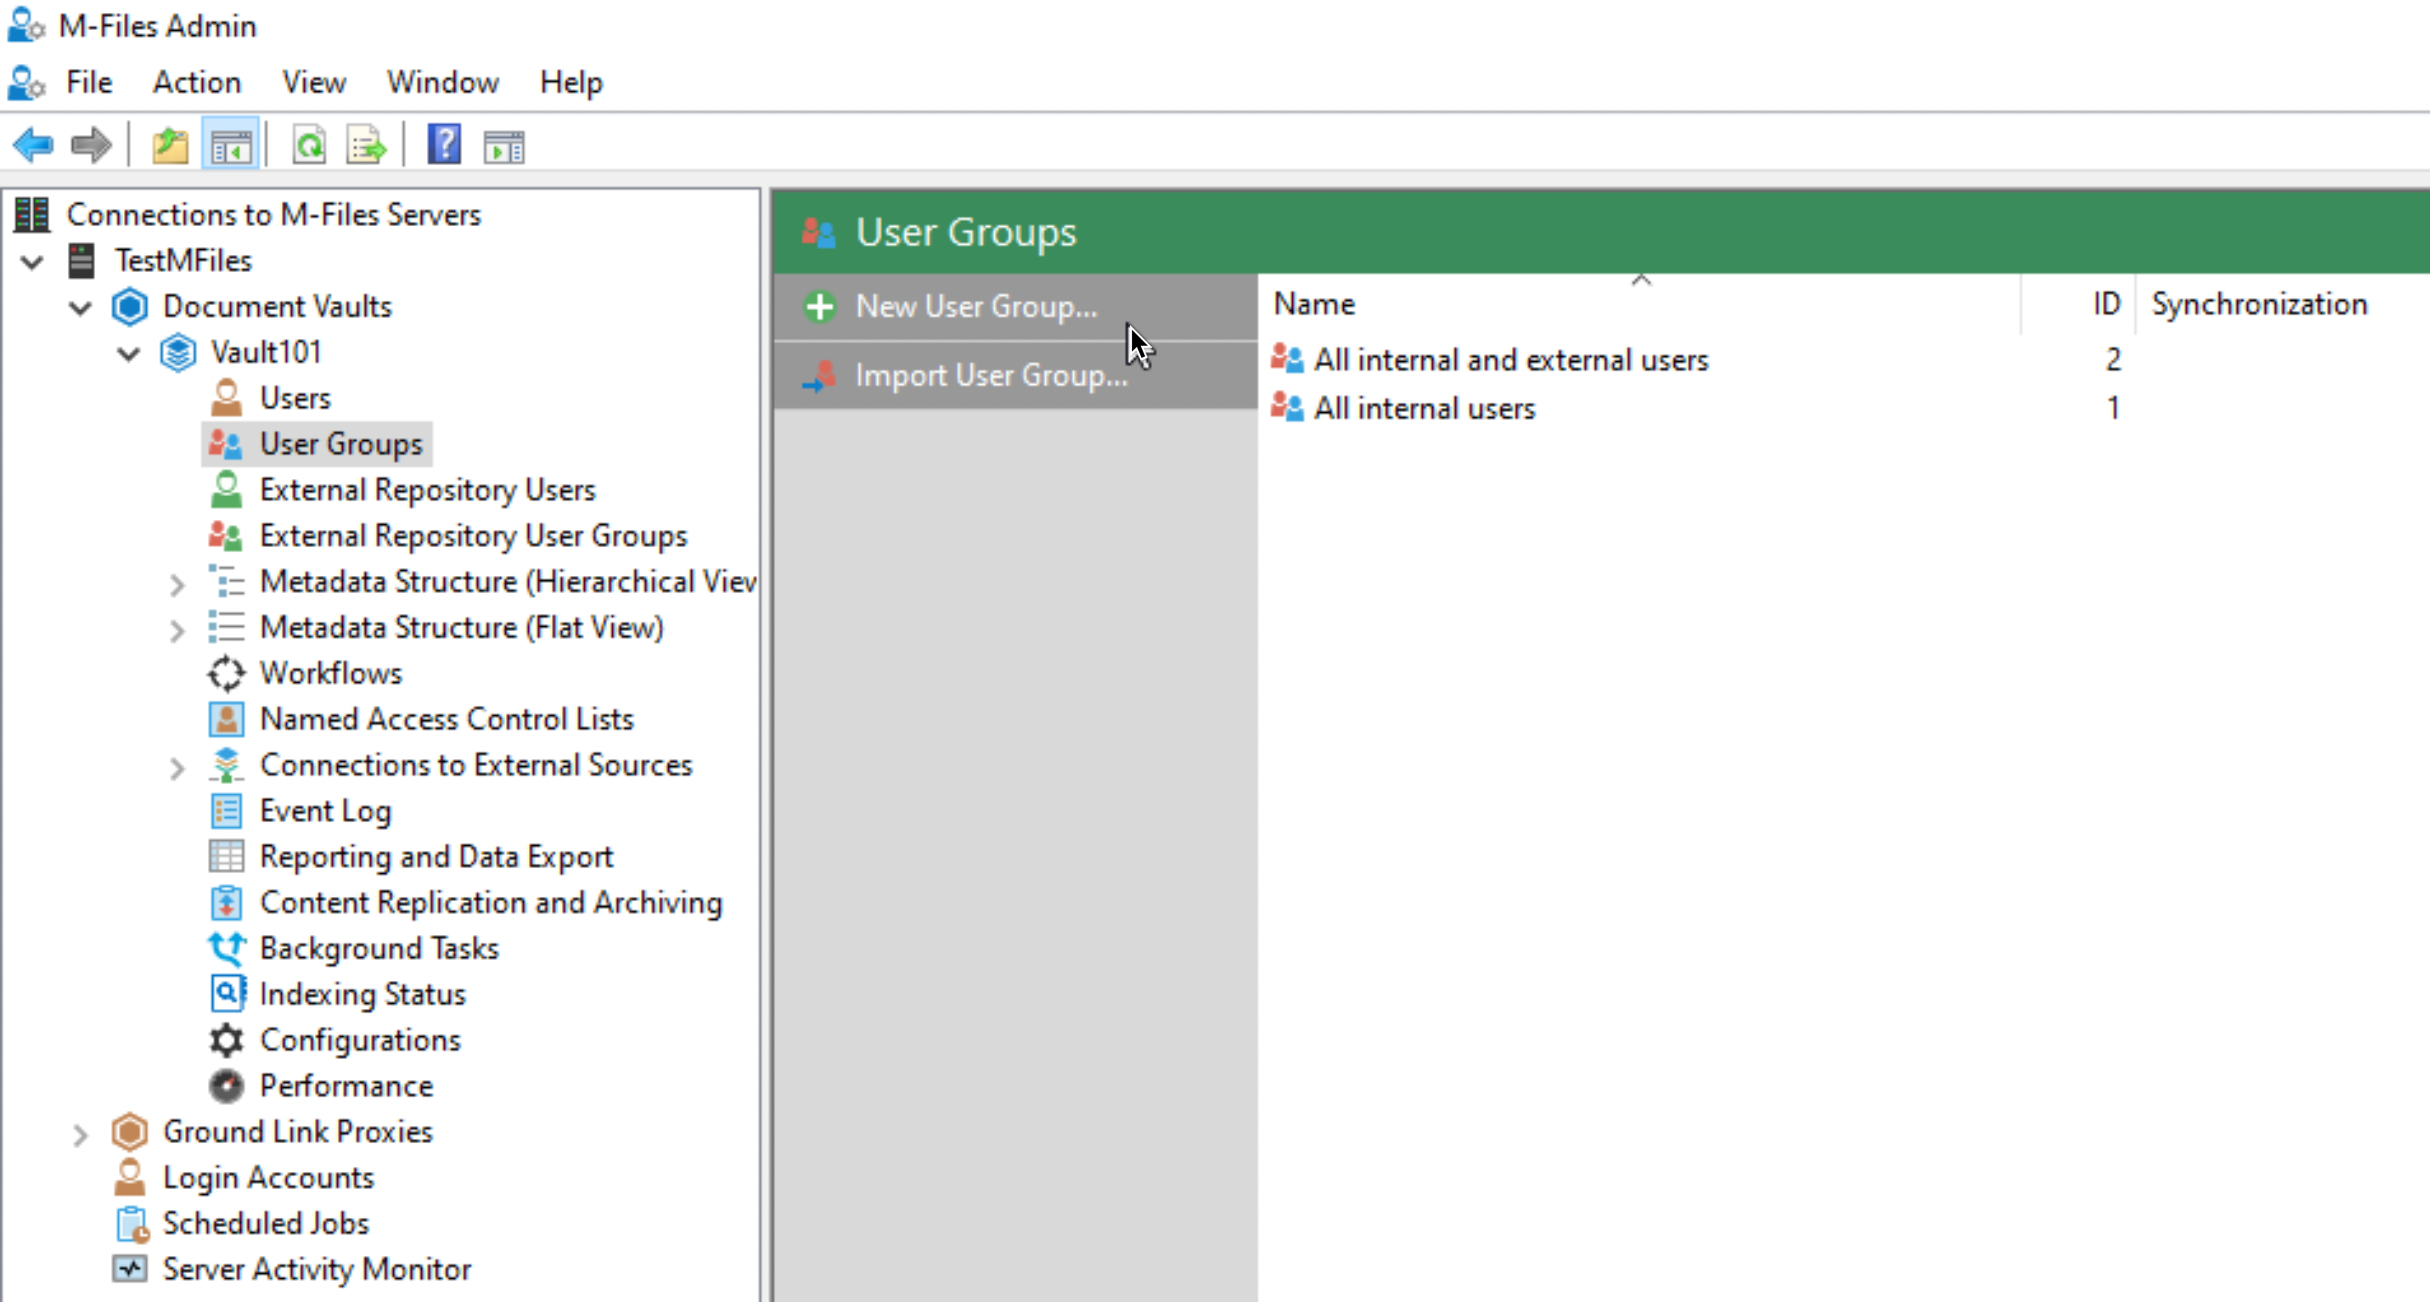2430x1302 pixels.
Task: Open the Help question mark icon
Action: pyautogui.click(x=444, y=145)
